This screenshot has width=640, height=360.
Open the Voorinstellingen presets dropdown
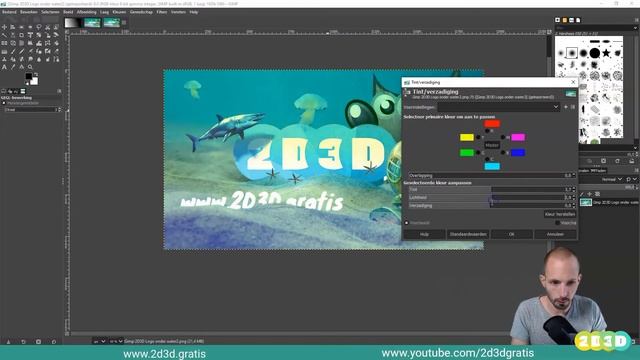(x=499, y=107)
